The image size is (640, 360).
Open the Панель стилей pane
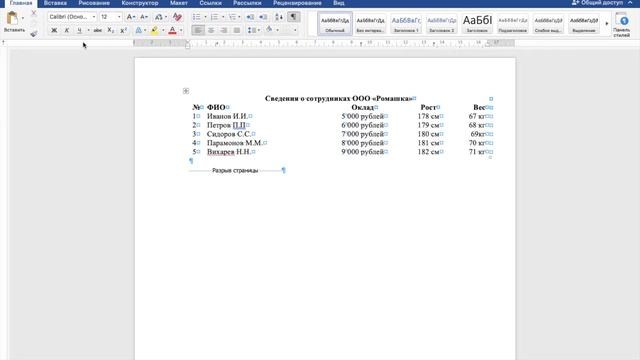click(x=621, y=24)
